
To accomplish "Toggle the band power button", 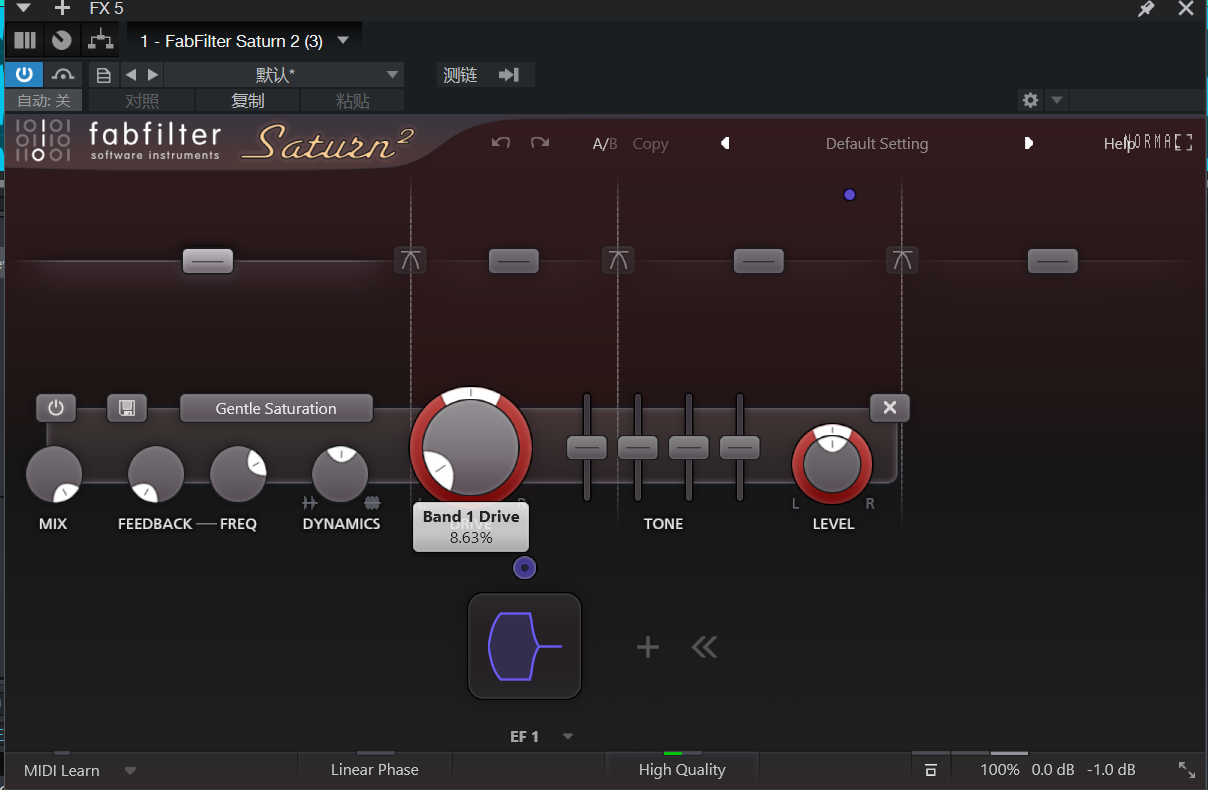I will point(56,408).
